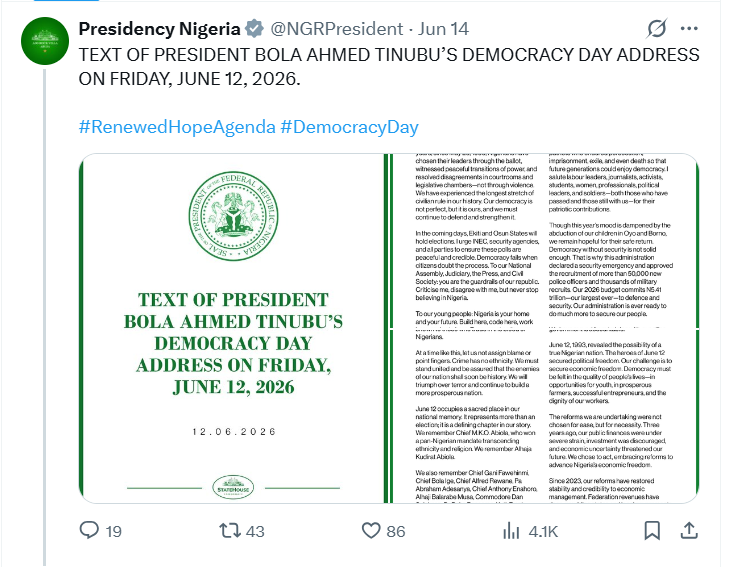Open the #RenewedHopeAgenda hashtag
751x567 pixels.
pyautogui.click(x=177, y=127)
